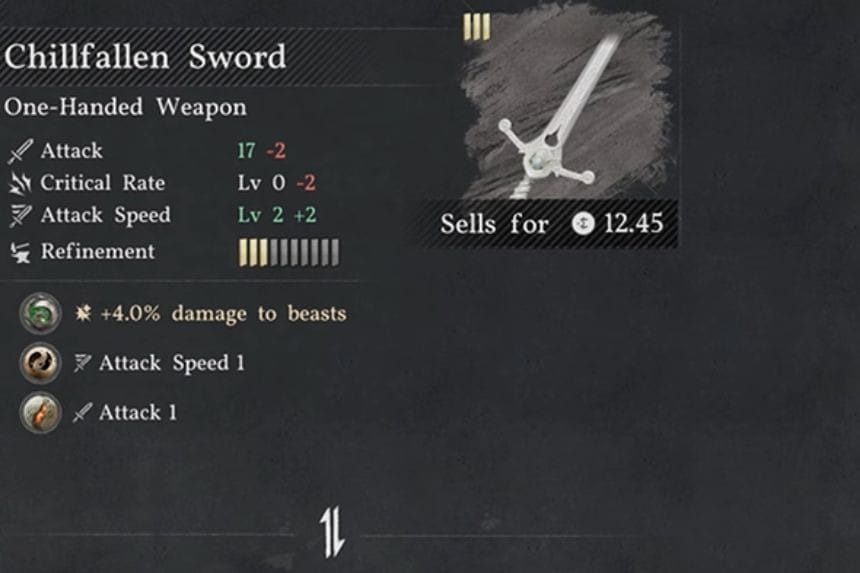
Task: Click the Attack value 17
Action: pos(246,151)
